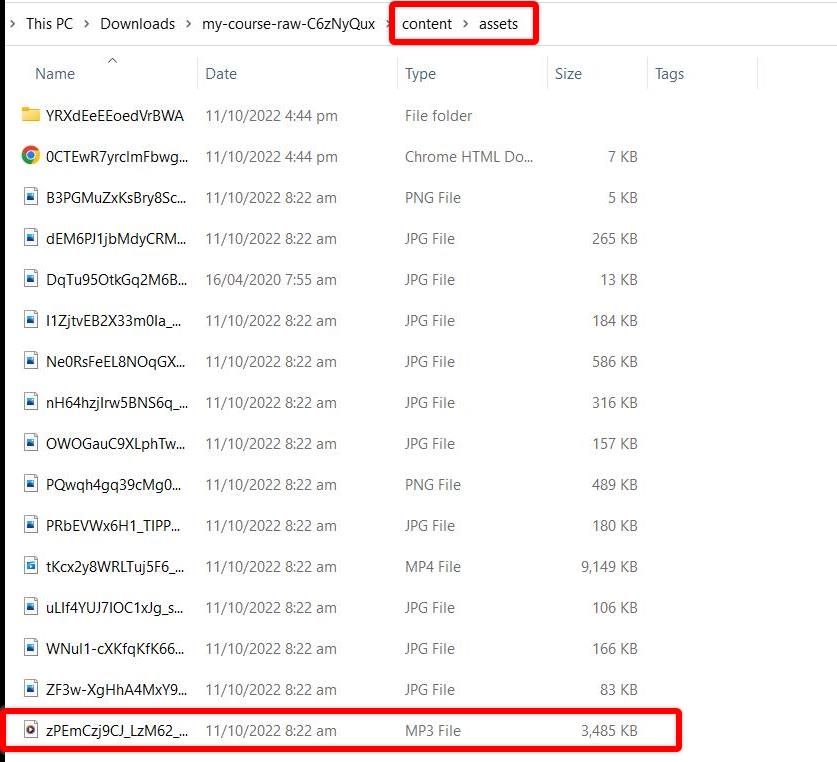Select file name dEM6PJ1jbMdyCRM...
The height and width of the screenshot is (762, 837).
(116, 239)
